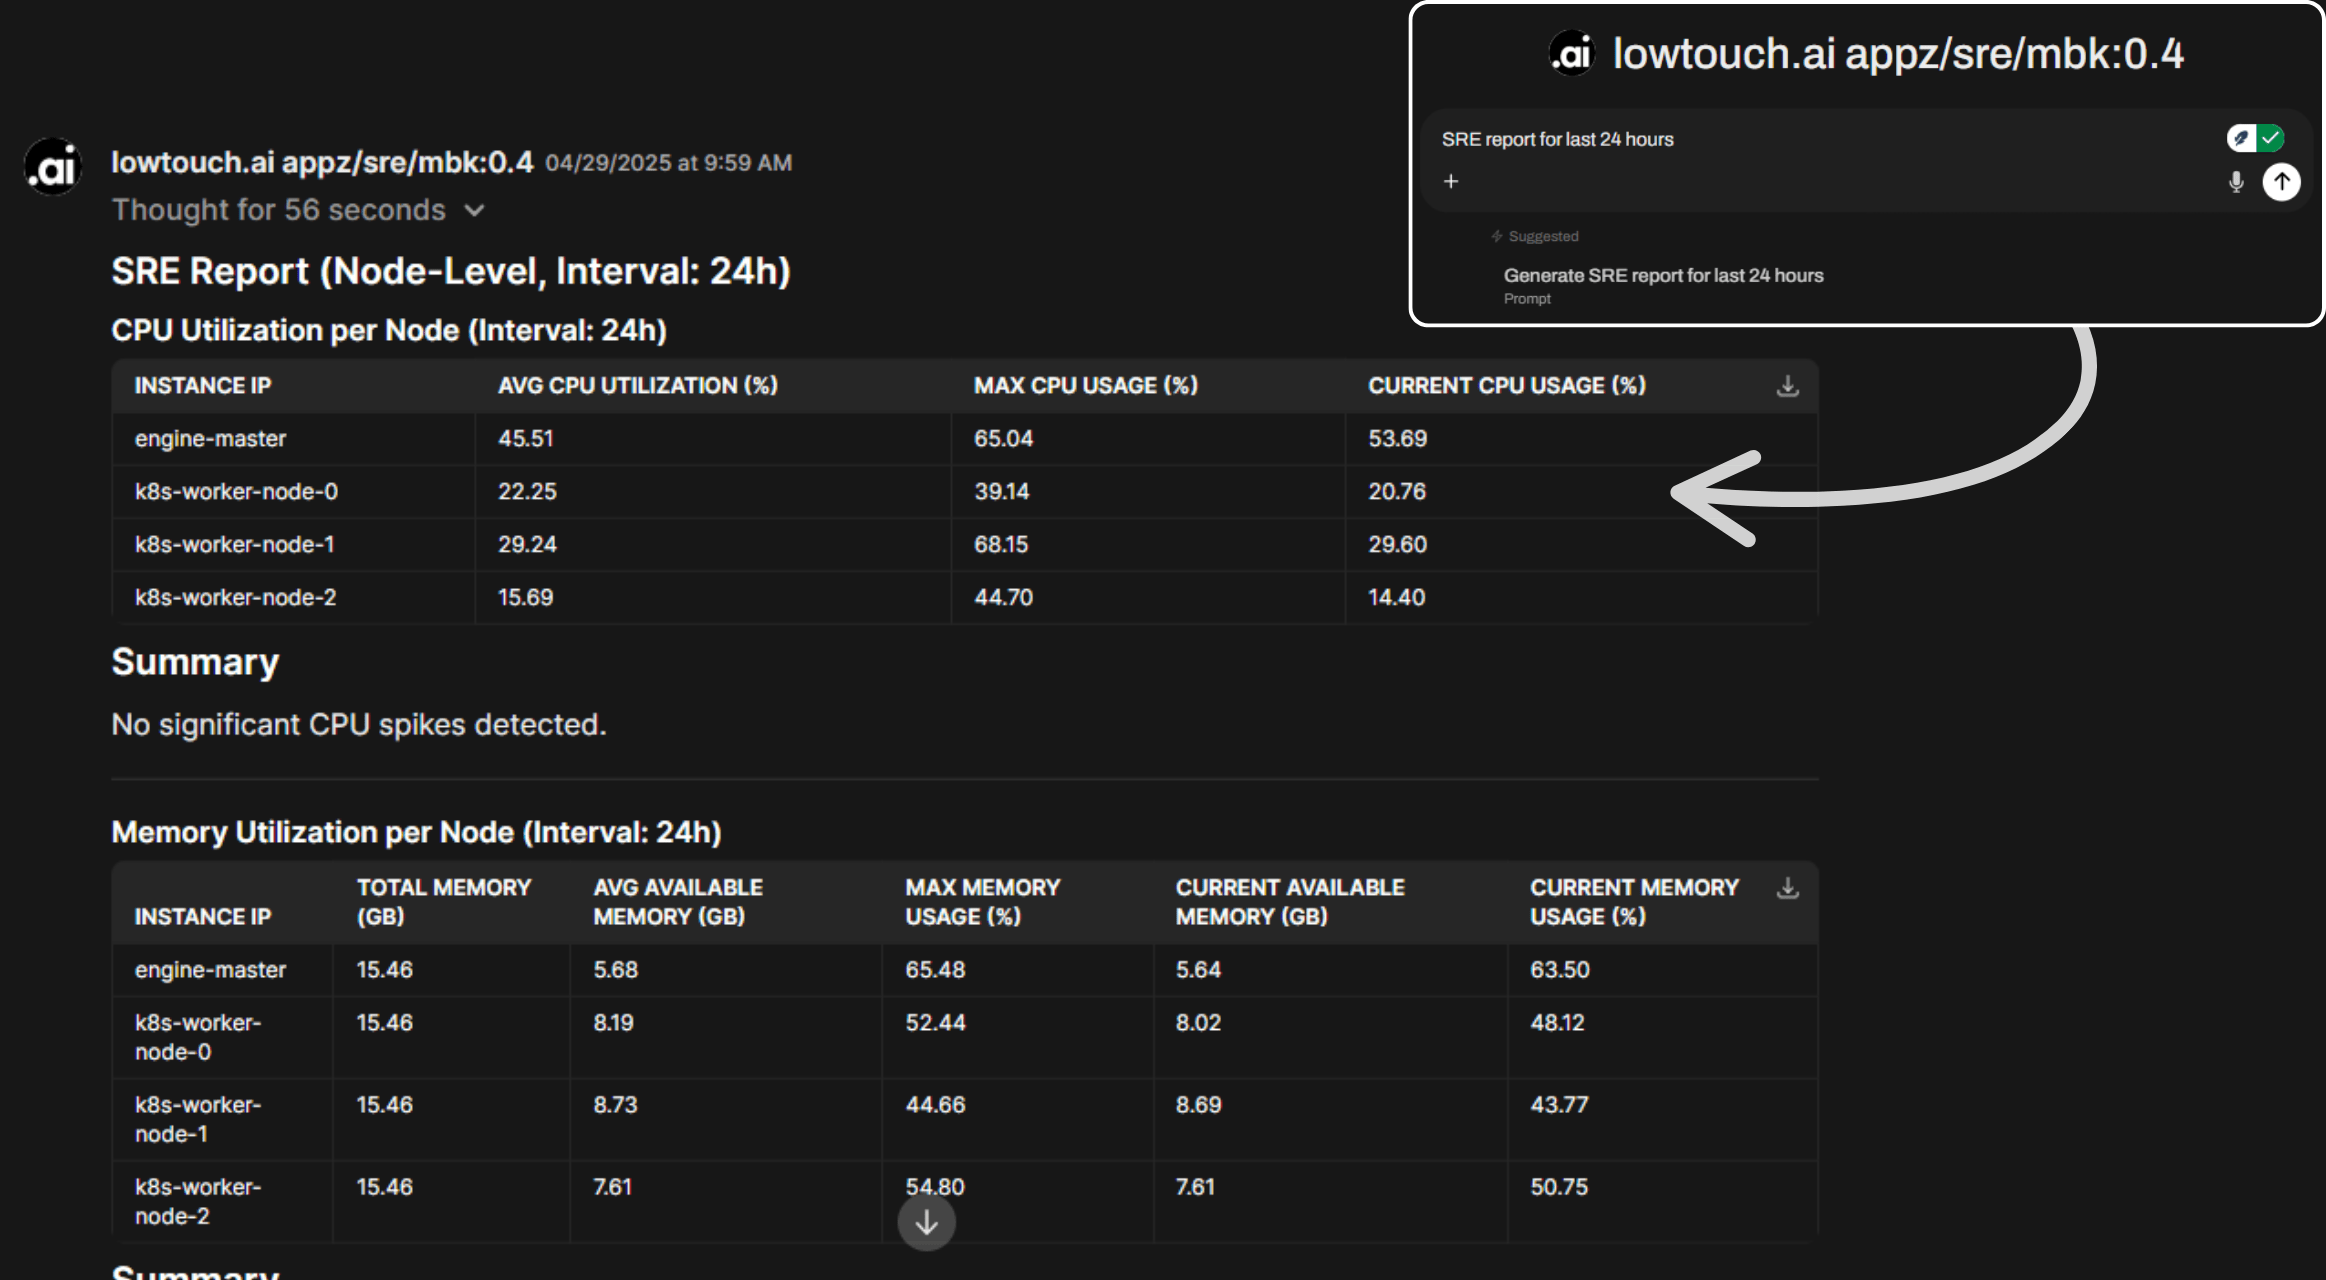Click the 'AVG CPU UTILIZATION (%)' column header

(638, 386)
